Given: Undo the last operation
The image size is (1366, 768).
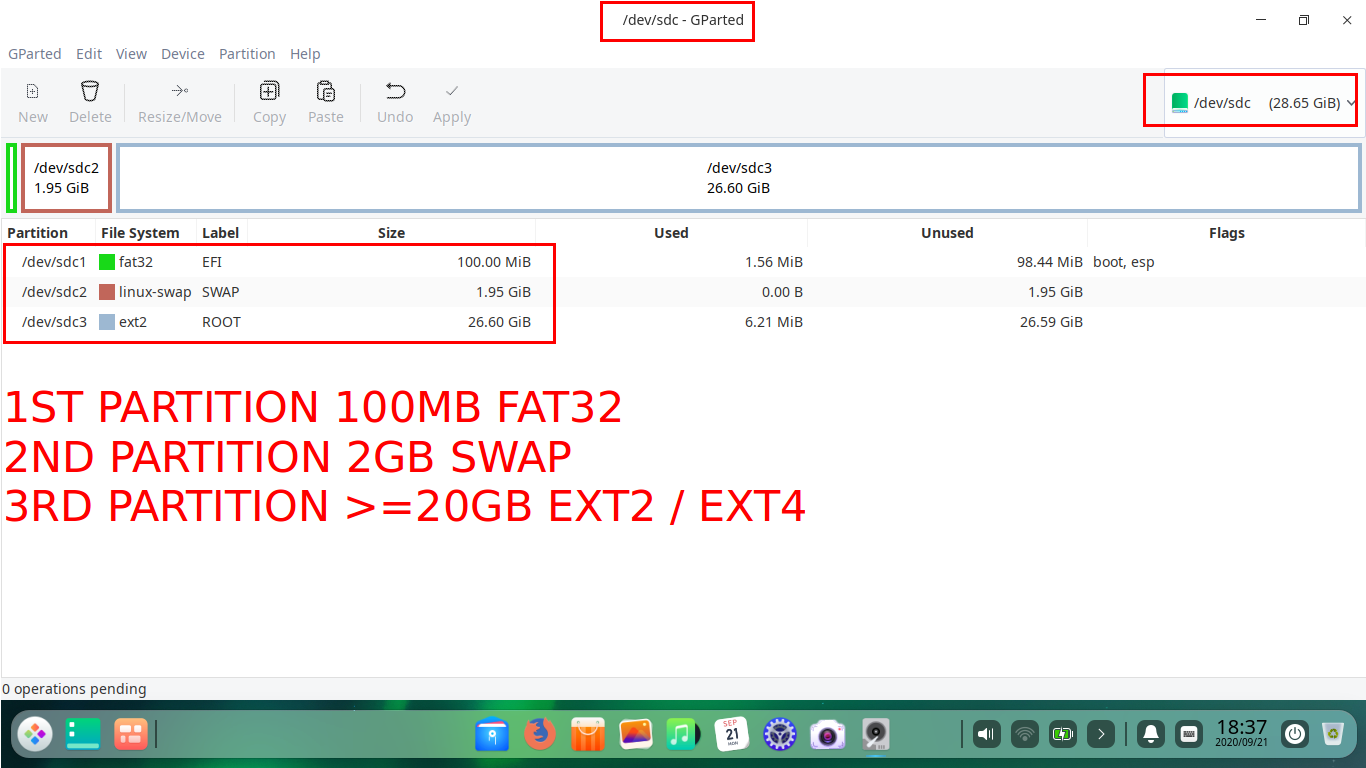Looking at the screenshot, I should (x=394, y=100).
